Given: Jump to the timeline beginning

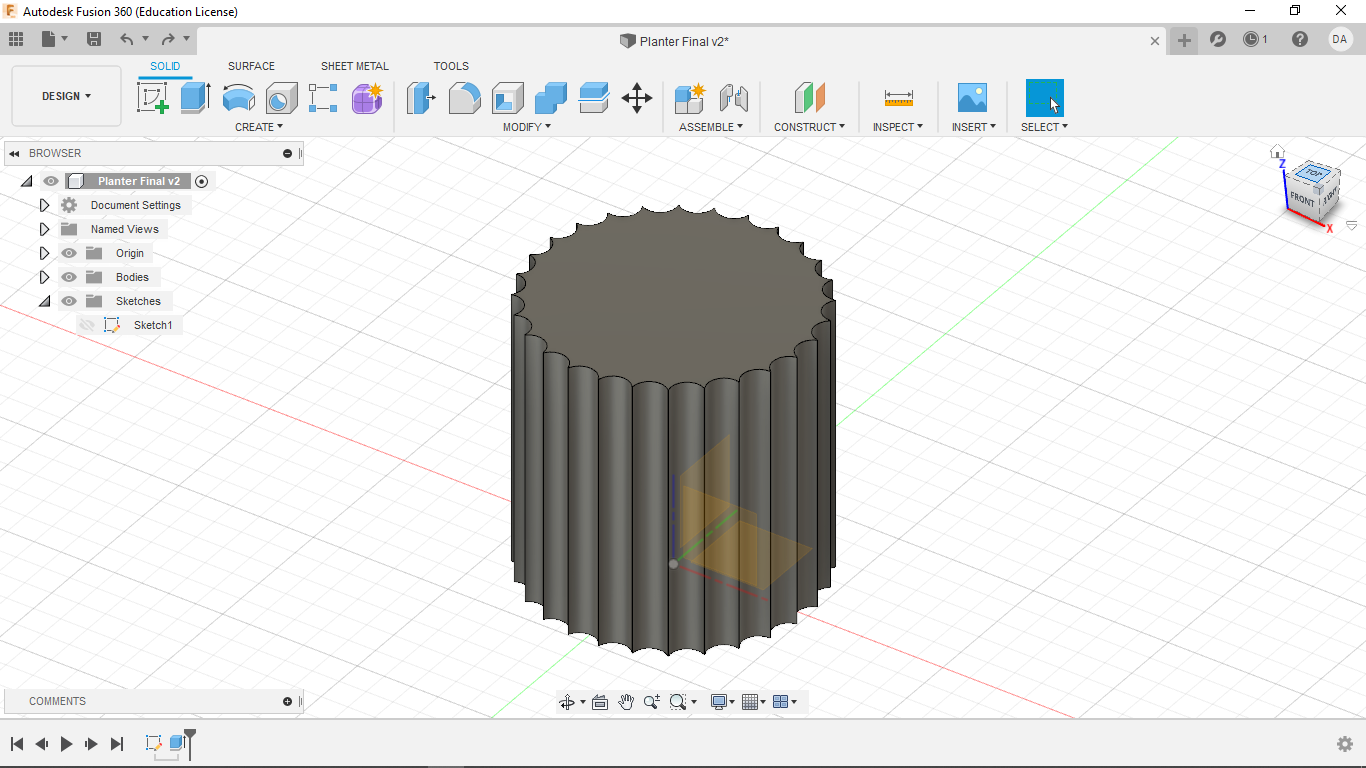Looking at the screenshot, I should [x=17, y=744].
